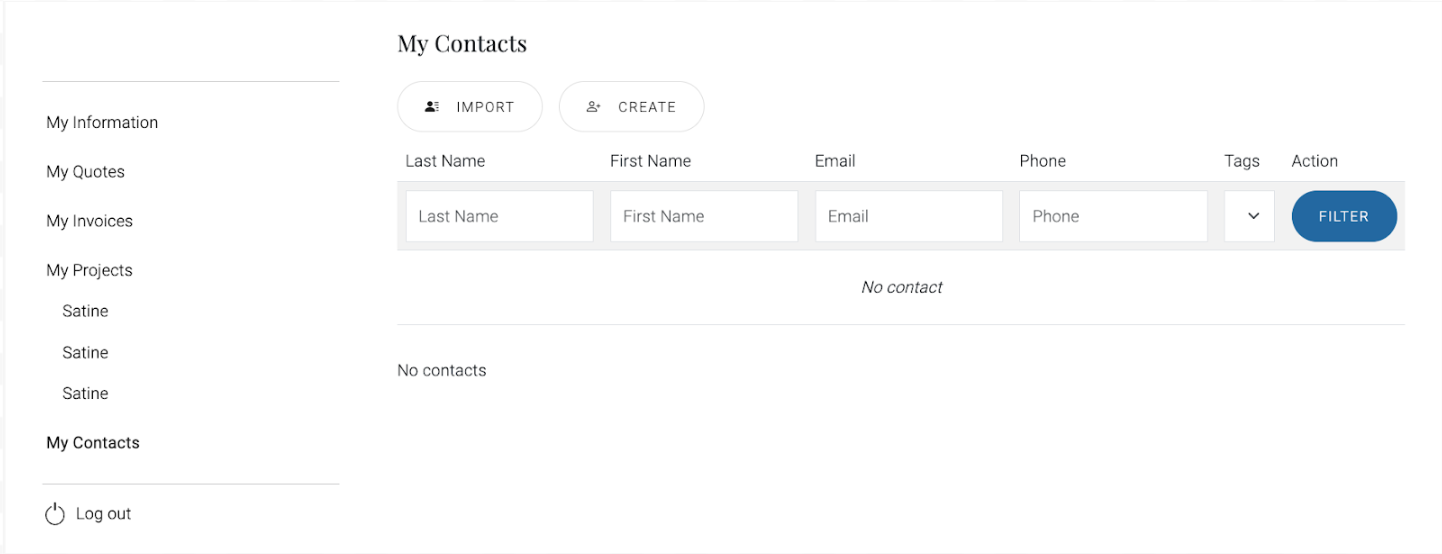Focus the First Name filter field
This screenshot has width=1442, height=554.
coord(704,216)
